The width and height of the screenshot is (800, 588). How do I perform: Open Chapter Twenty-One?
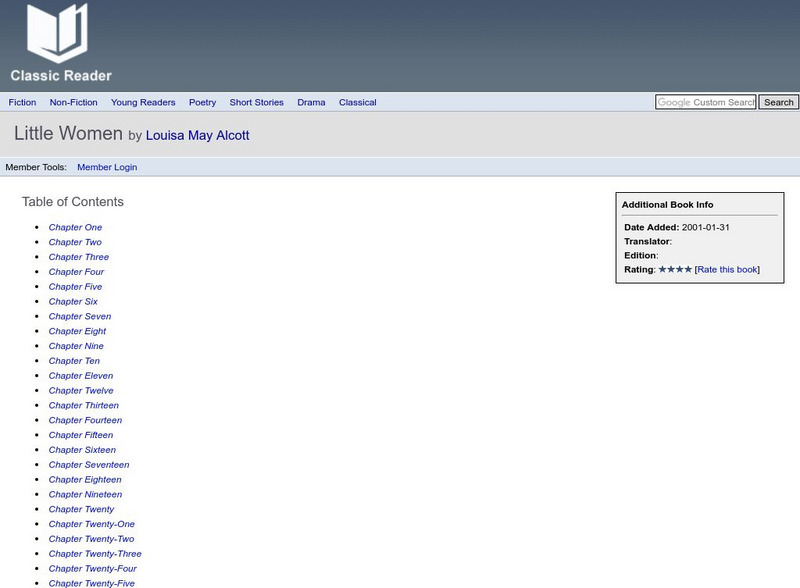click(x=92, y=524)
